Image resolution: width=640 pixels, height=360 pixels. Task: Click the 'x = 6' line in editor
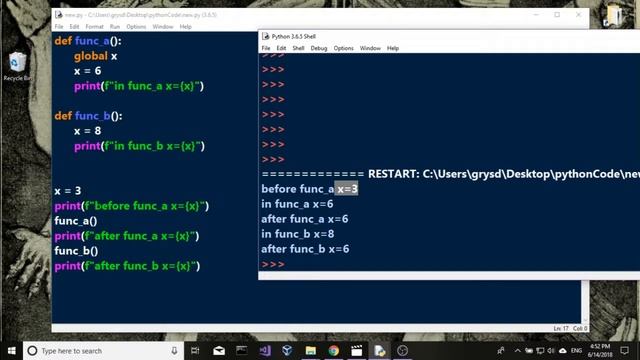click(88, 71)
